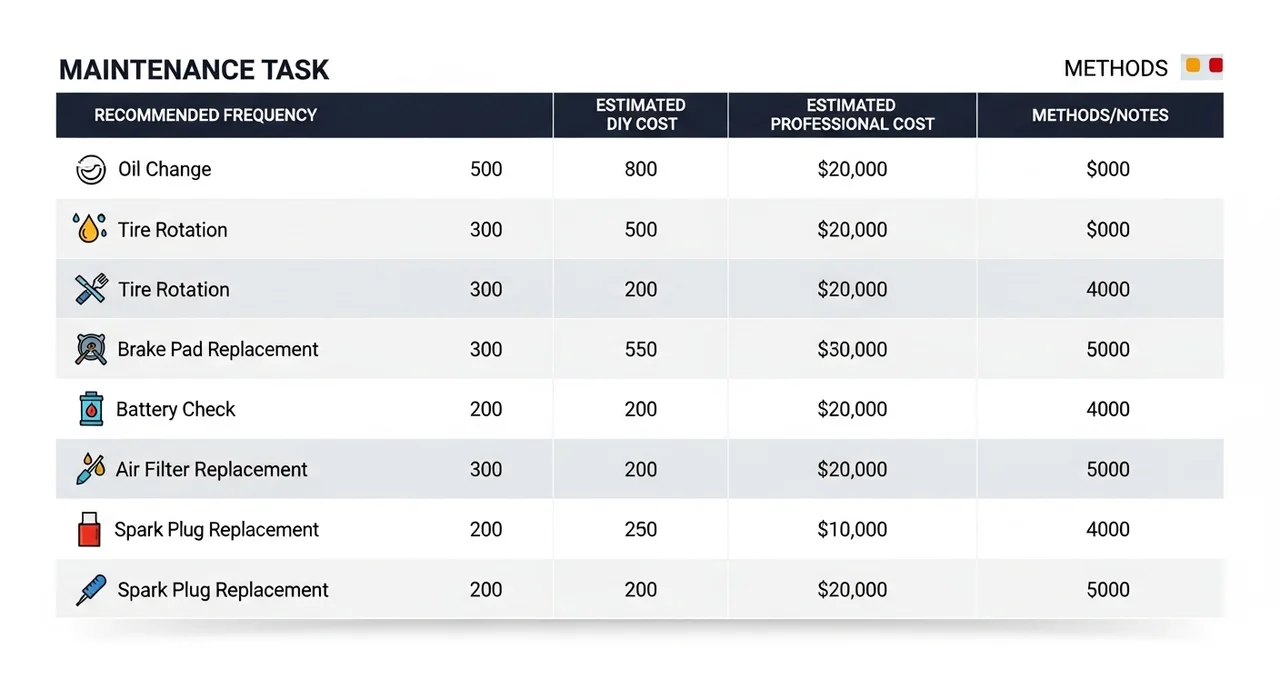Click the Oil Change row icon

pos(91,170)
